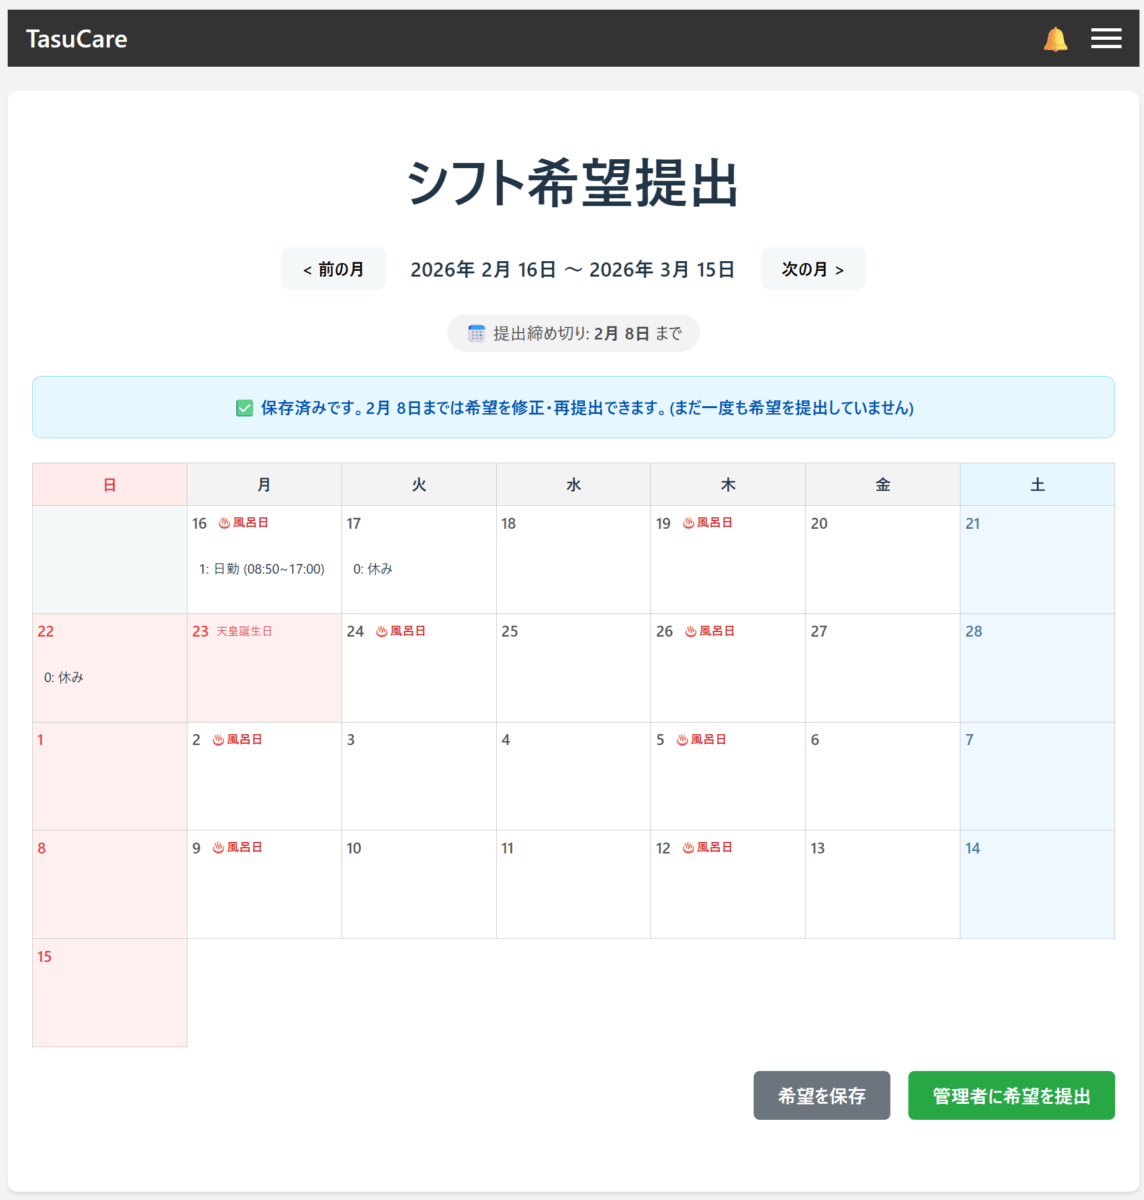Viewport: 1144px width, 1200px height.
Task: Go to previous month with 前の月
Action: pos(333,269)
